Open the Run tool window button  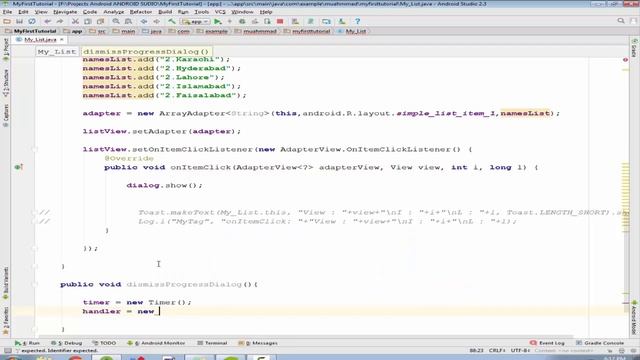[x=27, y=343]
